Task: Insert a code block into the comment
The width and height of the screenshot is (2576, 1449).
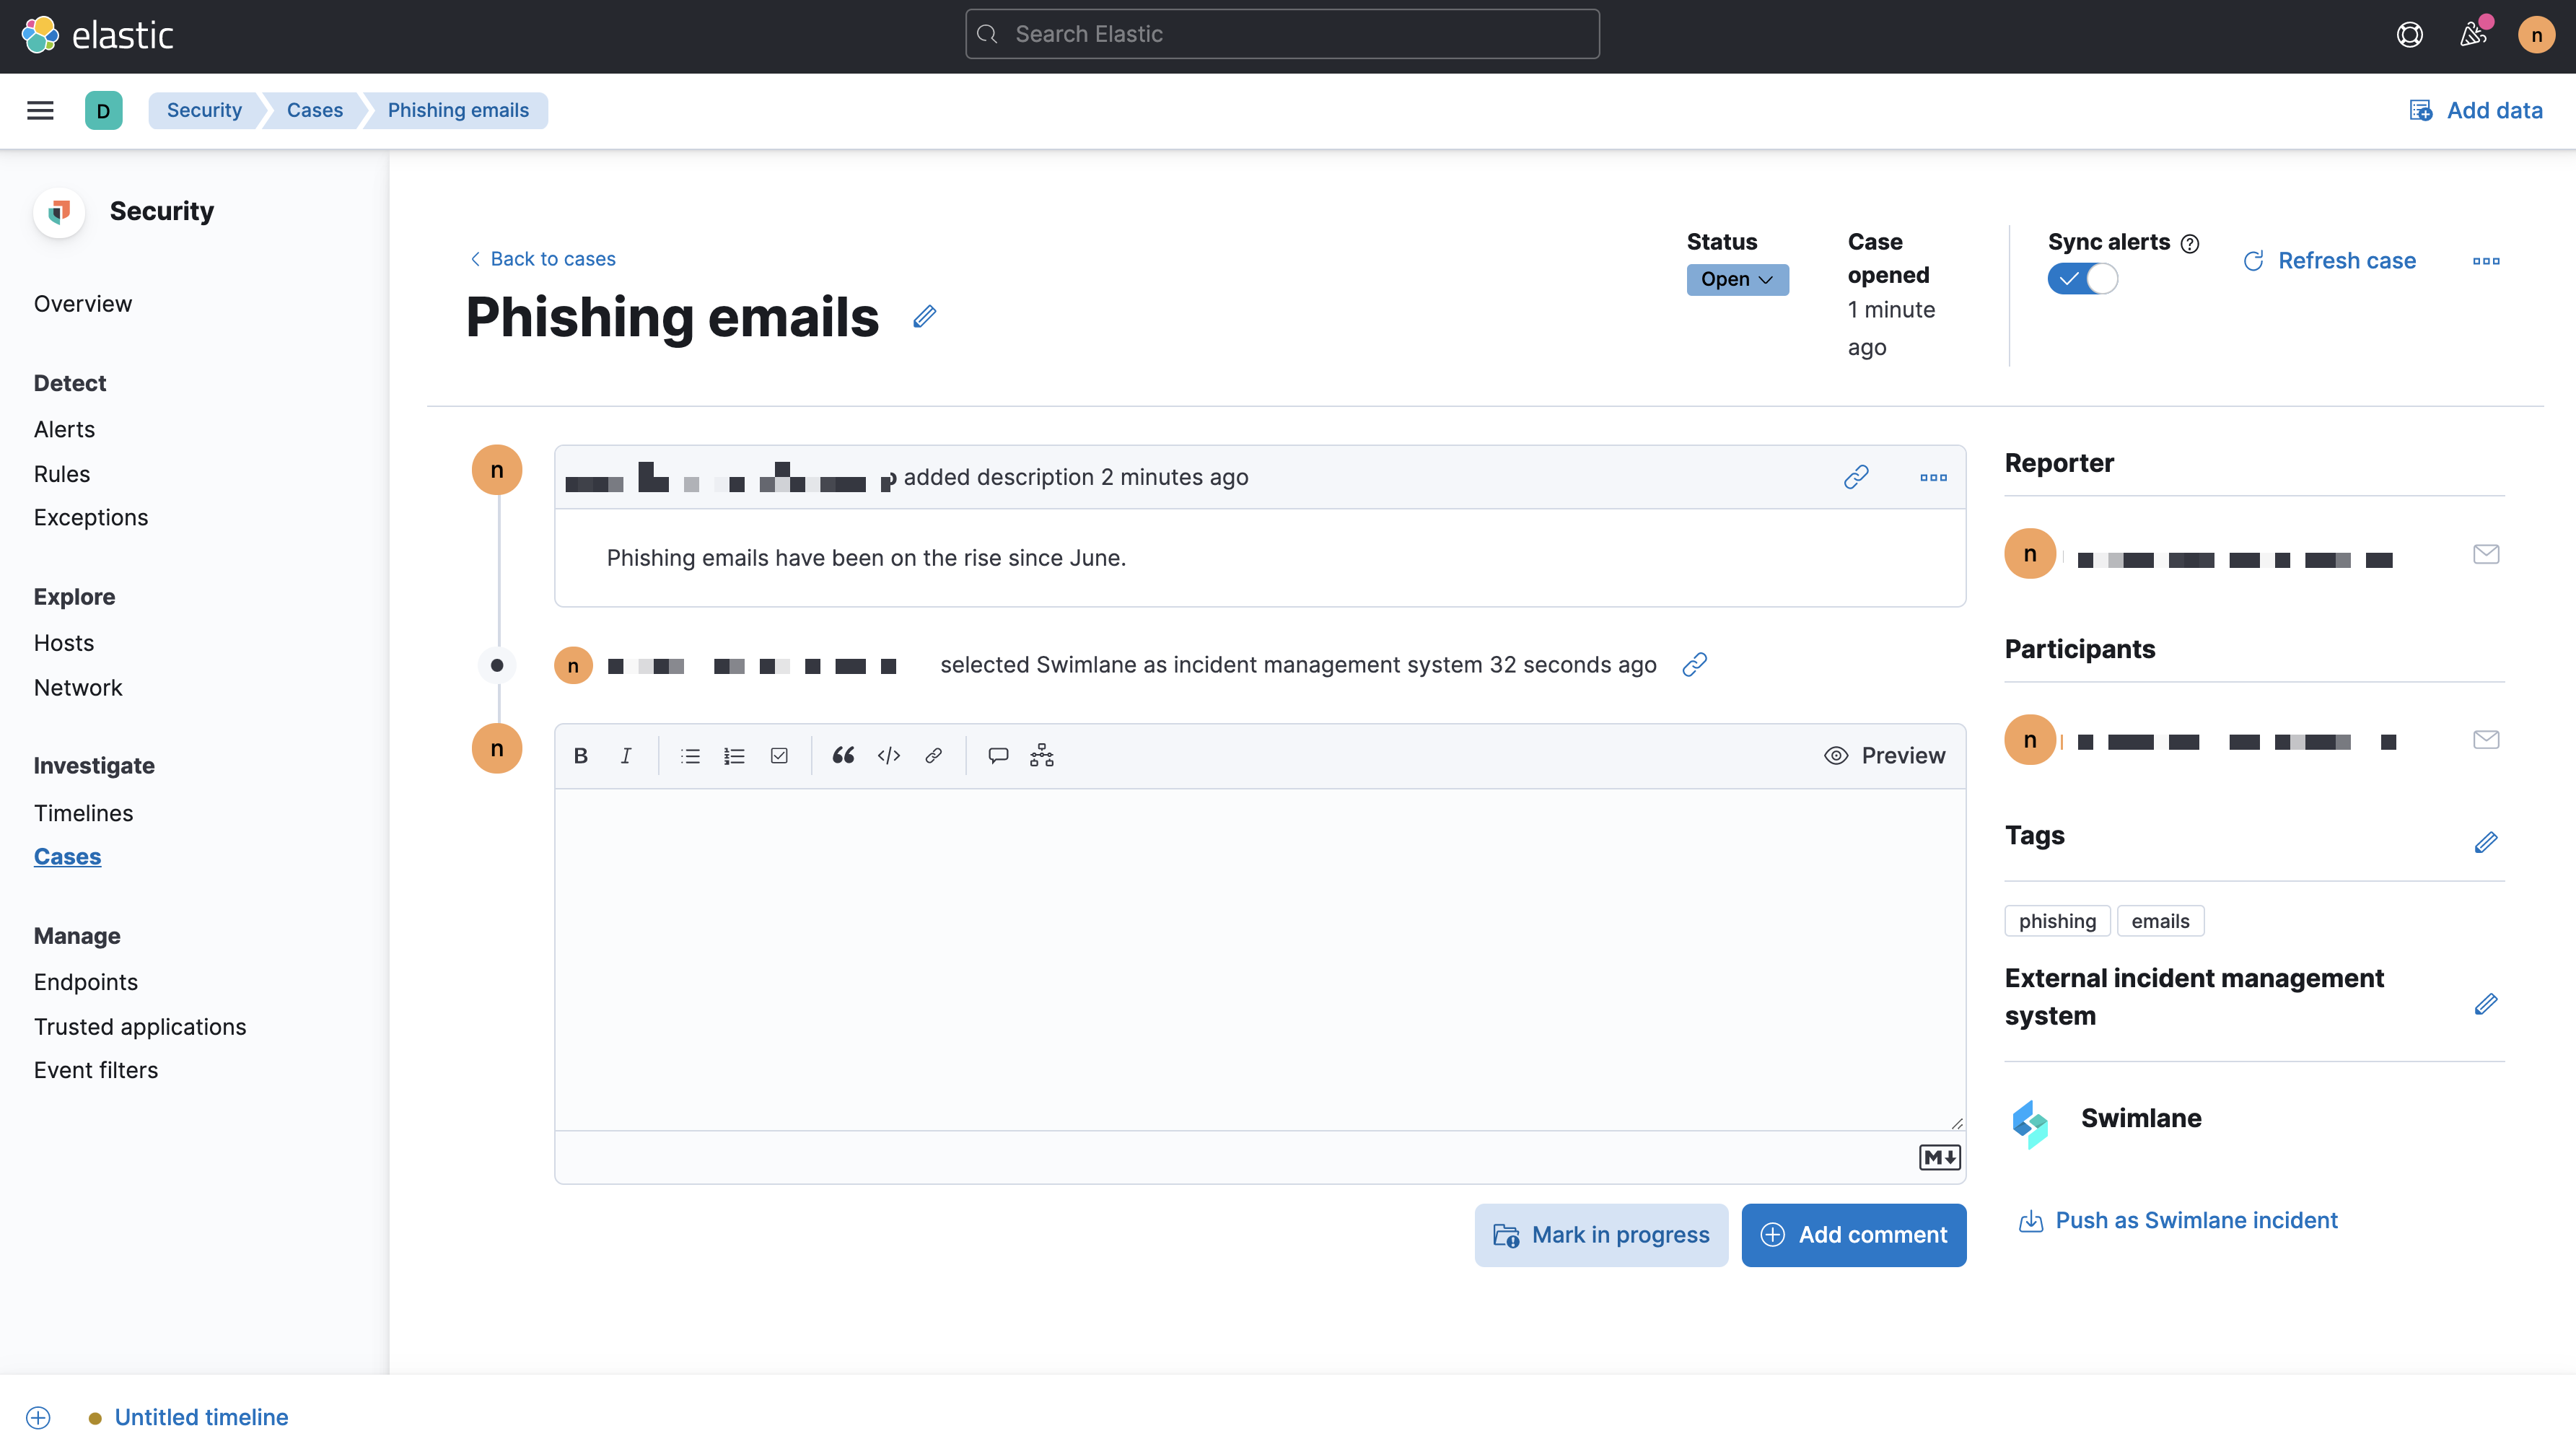Action: point(889,755)
